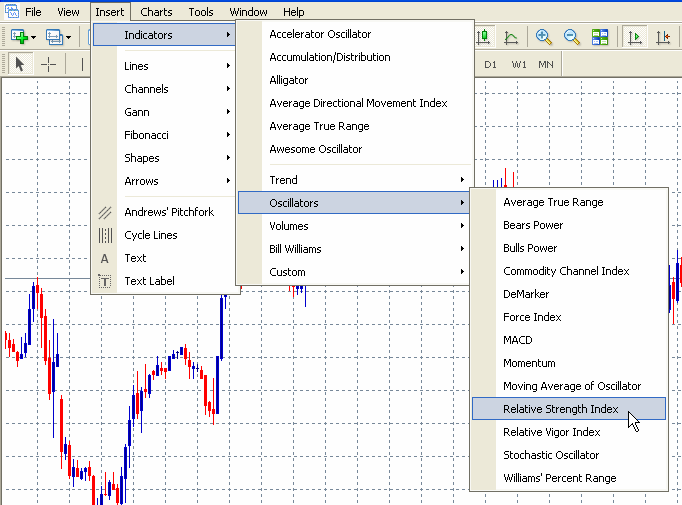
Task: Open the New Chart dropdown arrow
Action: 33,37
